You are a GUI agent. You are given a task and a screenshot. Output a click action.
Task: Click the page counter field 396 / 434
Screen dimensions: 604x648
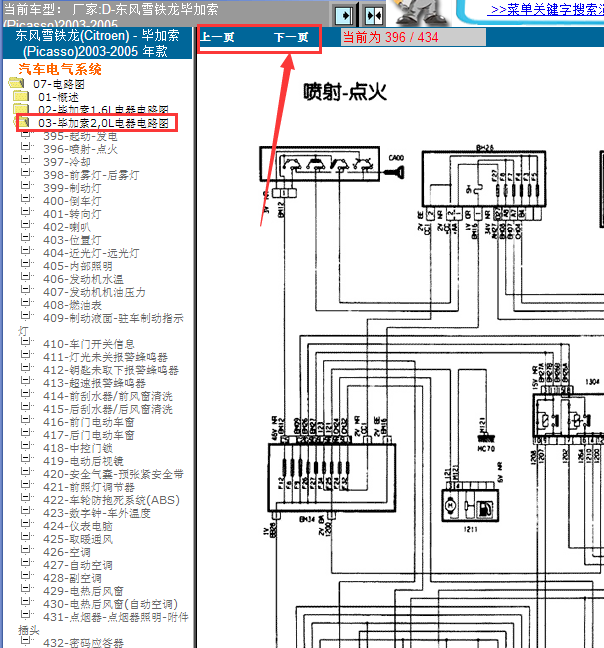[x=413, y=37]
